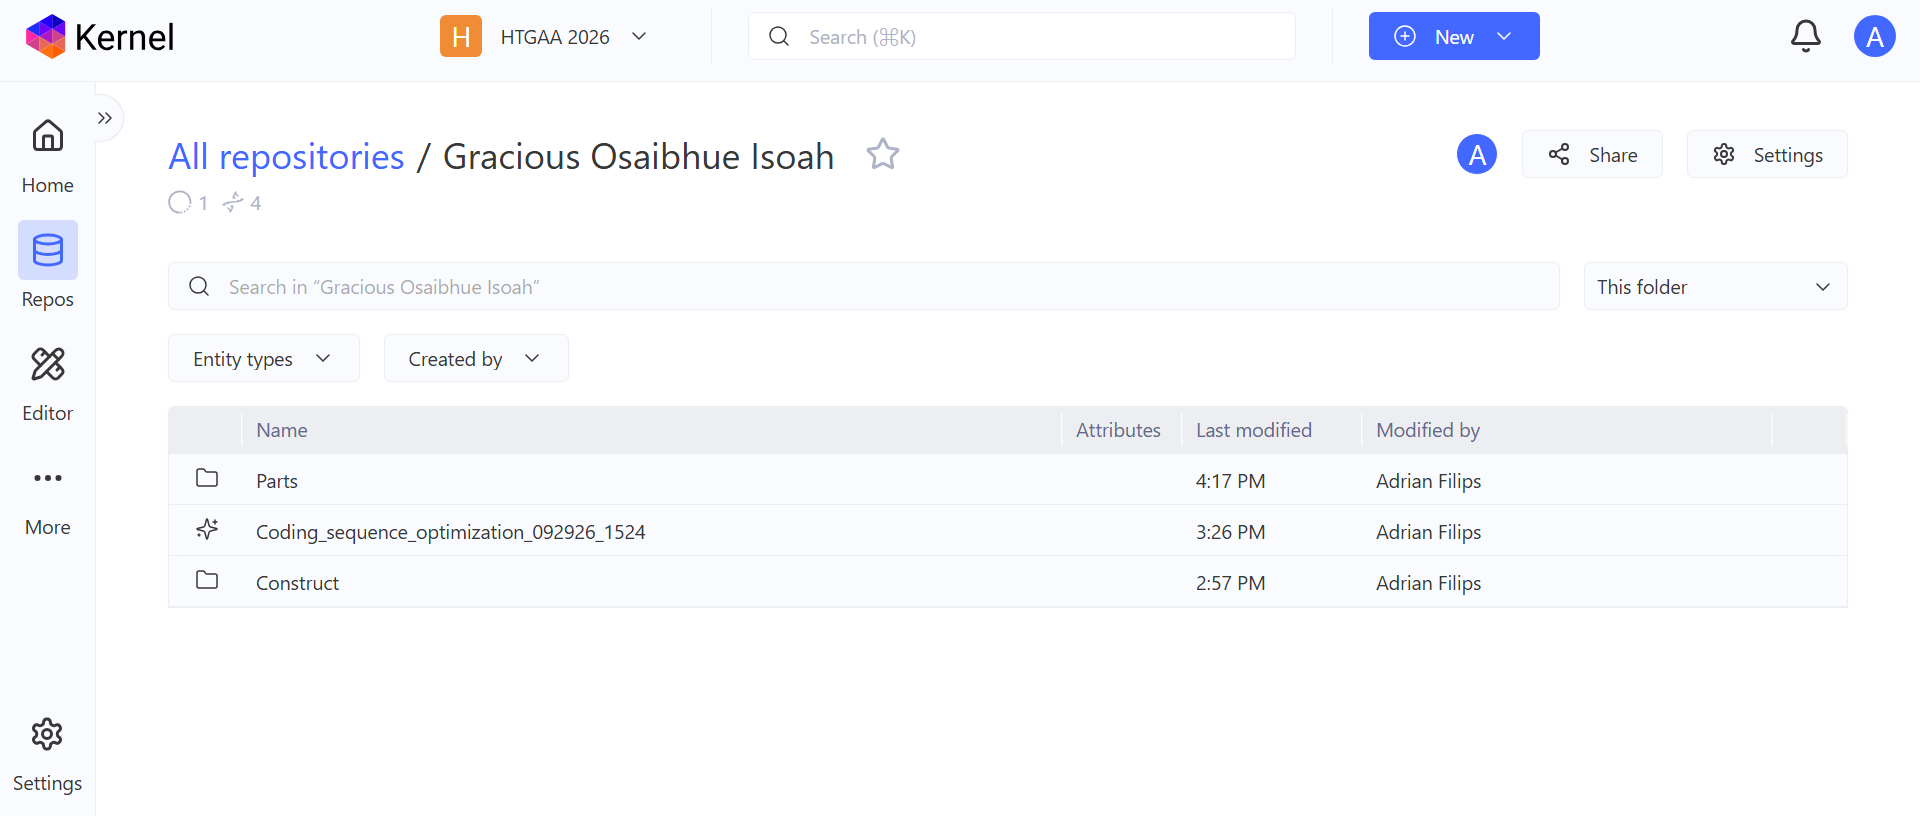Image resolution: width=1920 pixels, height=816 pixels.
Task: Go to All repositories breadcrumb
Action: [x=287, y=156]
